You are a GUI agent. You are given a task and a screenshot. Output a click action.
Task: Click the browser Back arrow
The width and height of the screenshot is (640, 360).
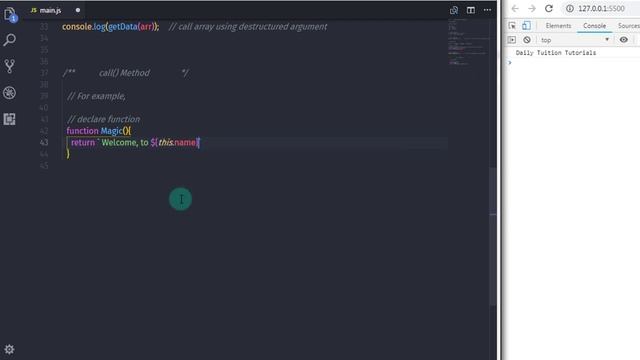click(x=515, y=8)
